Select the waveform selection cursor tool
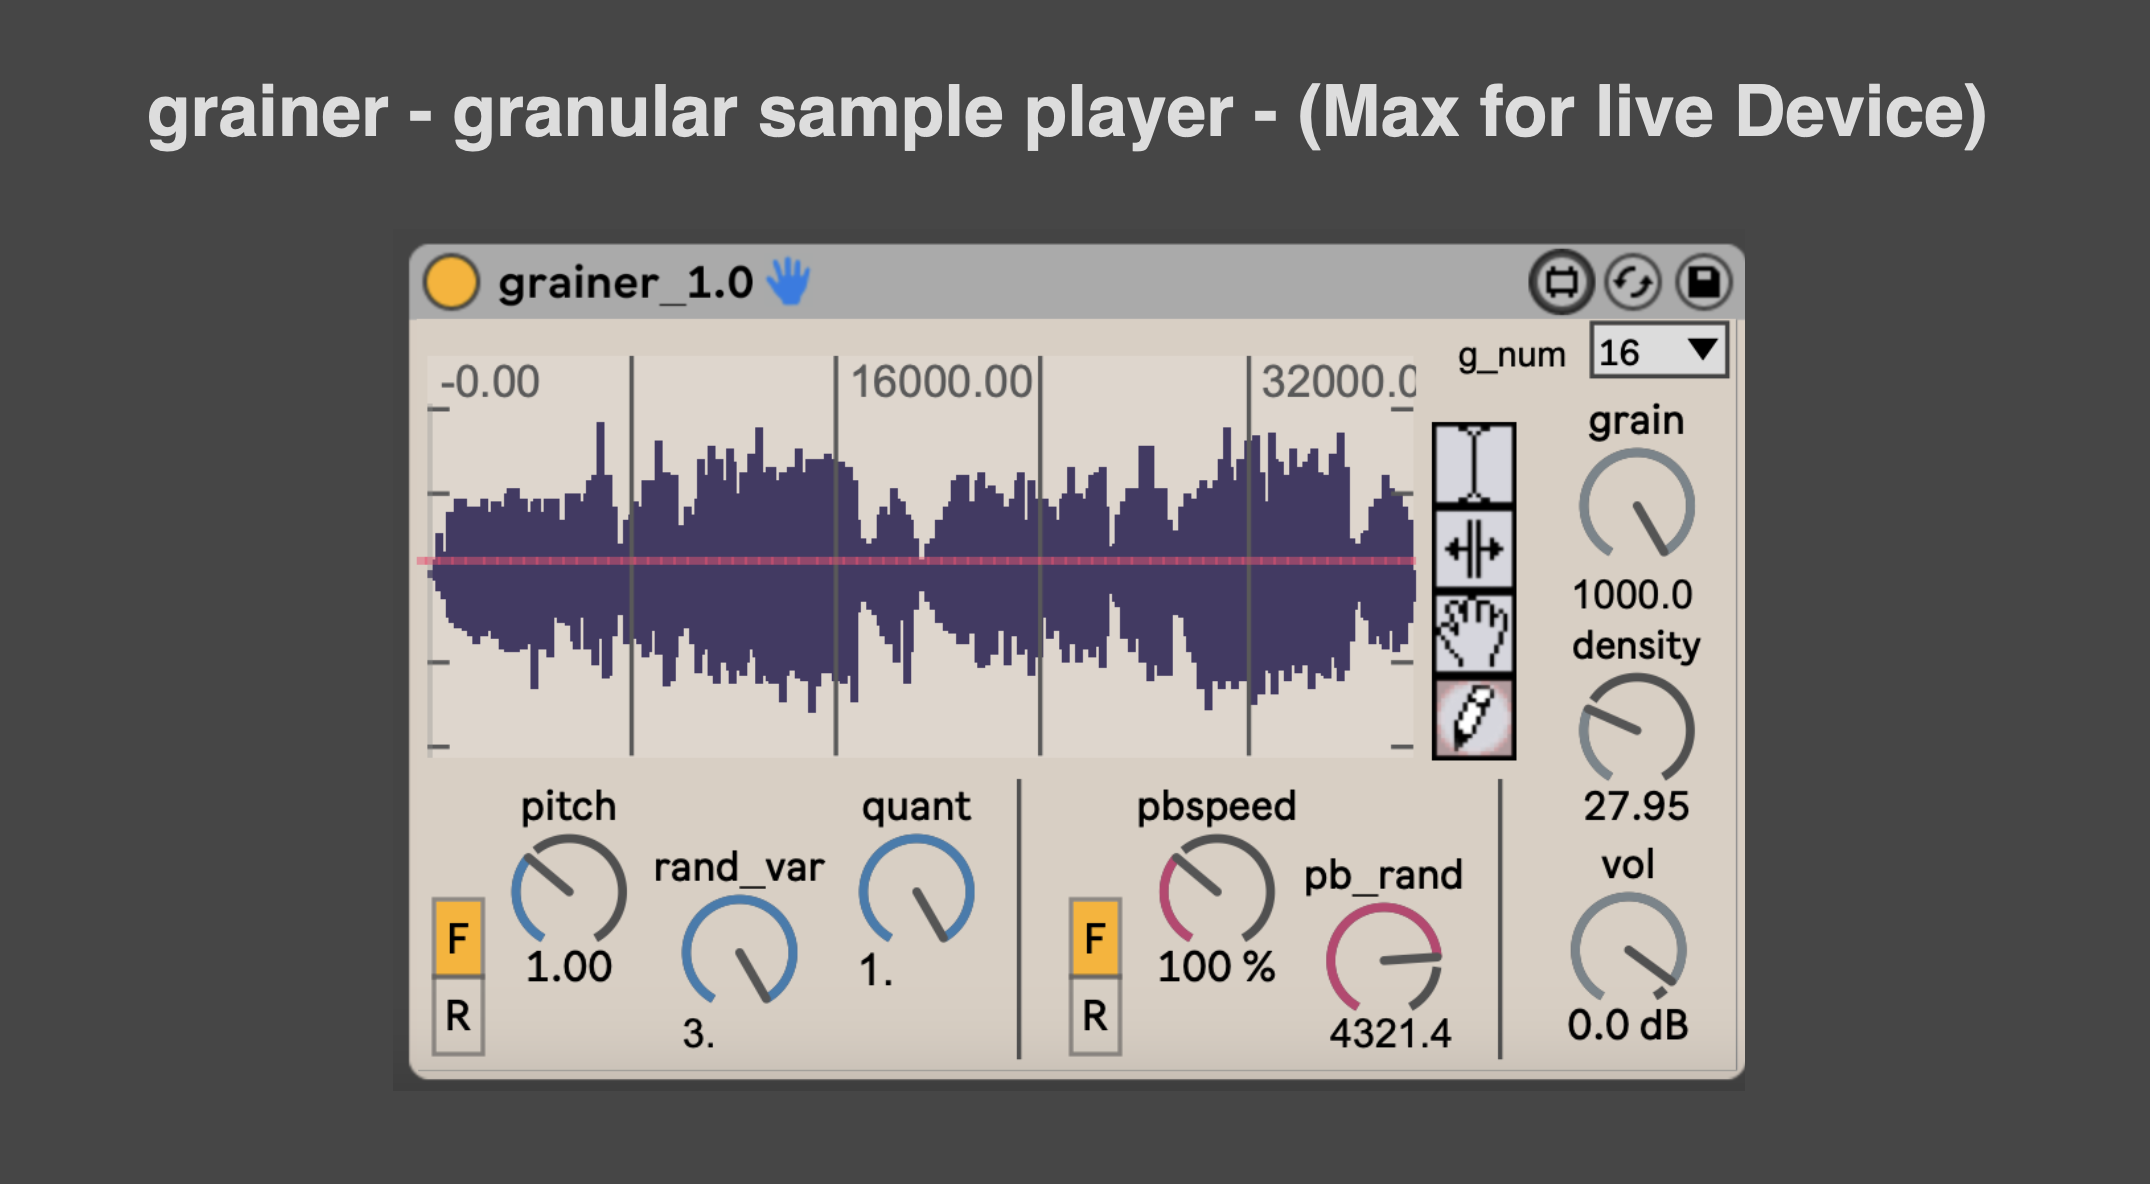 pyautogui.click(x=1473, y=464)
